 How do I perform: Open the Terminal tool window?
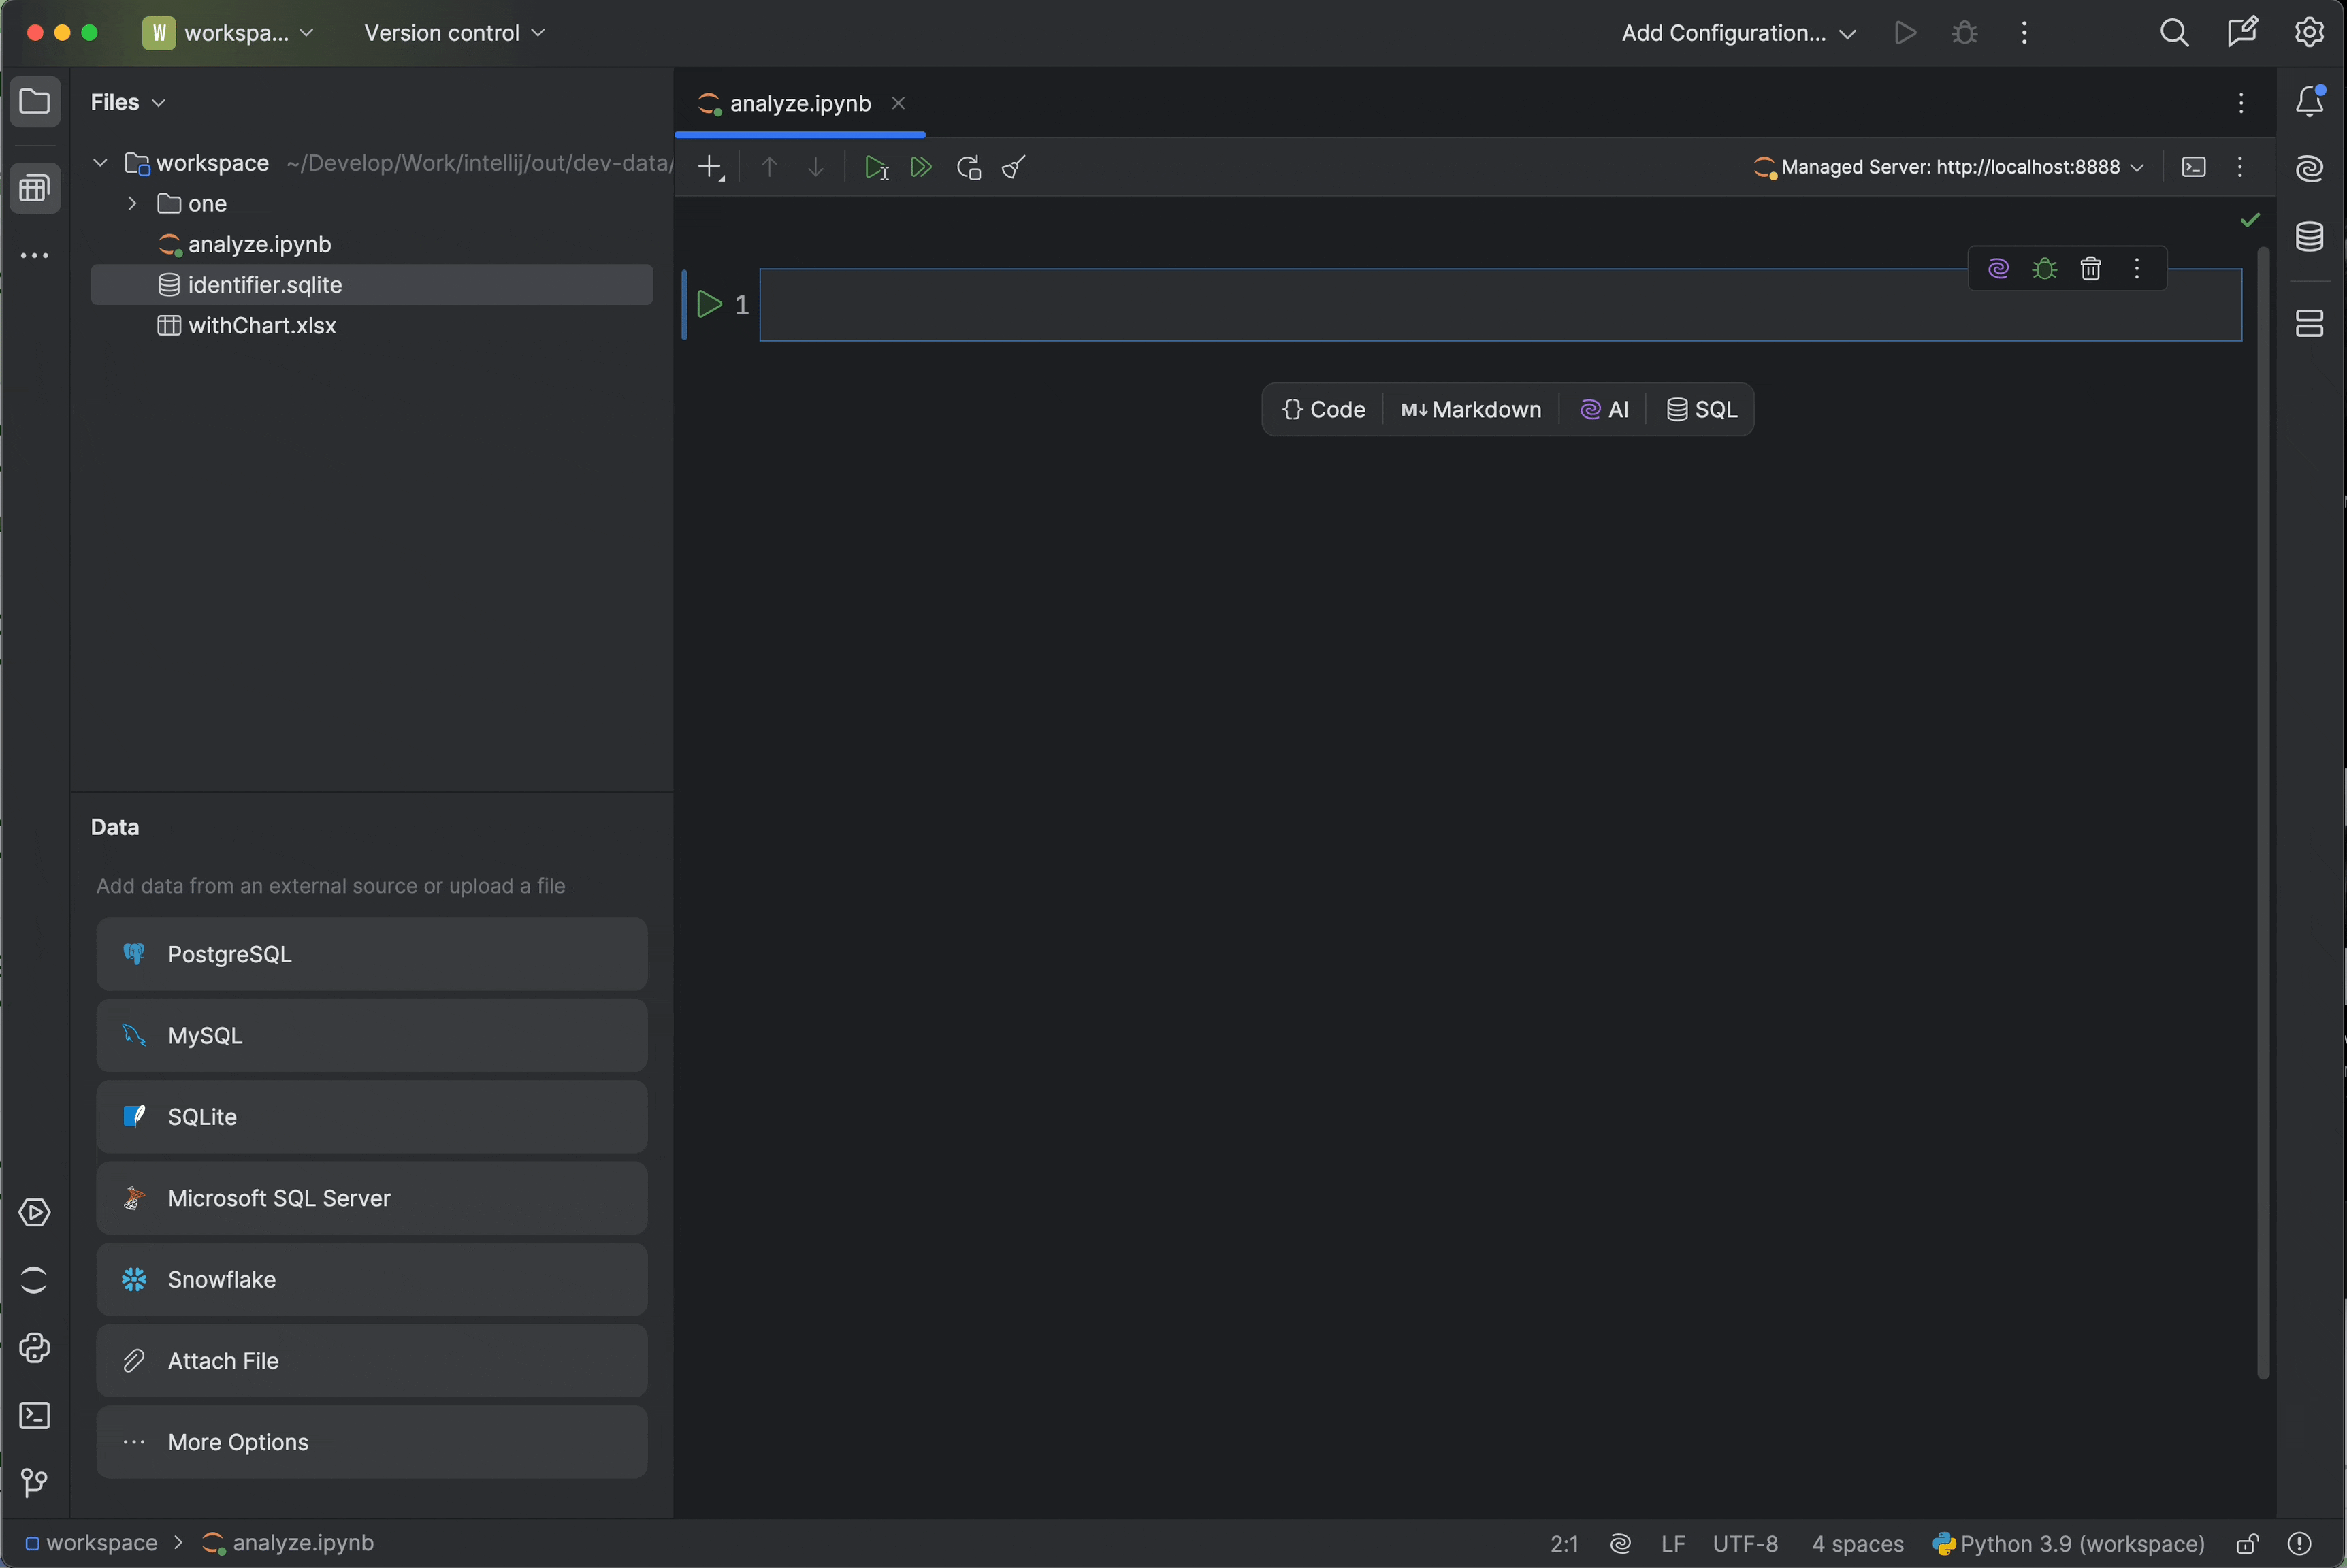coord(35,1416)
